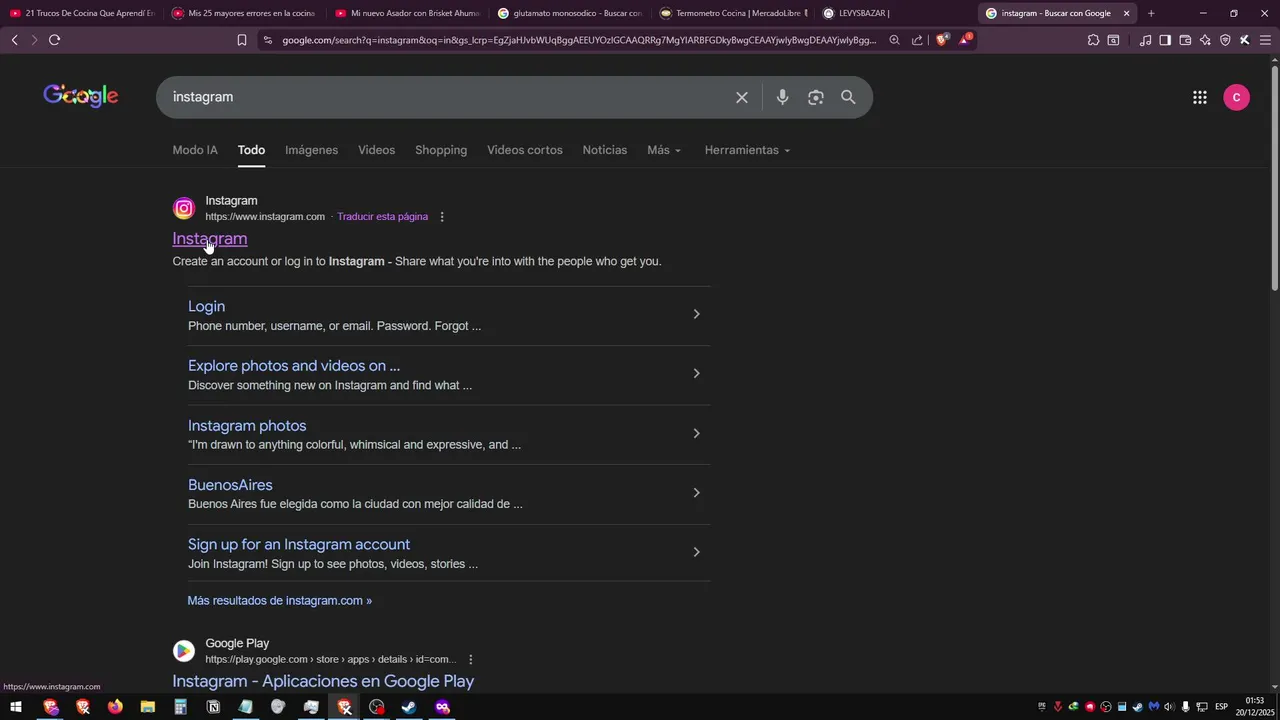This screenshot has height=720, width=1280.
Task: Submit search with the magnifier icon
Action: click(848, 97)
